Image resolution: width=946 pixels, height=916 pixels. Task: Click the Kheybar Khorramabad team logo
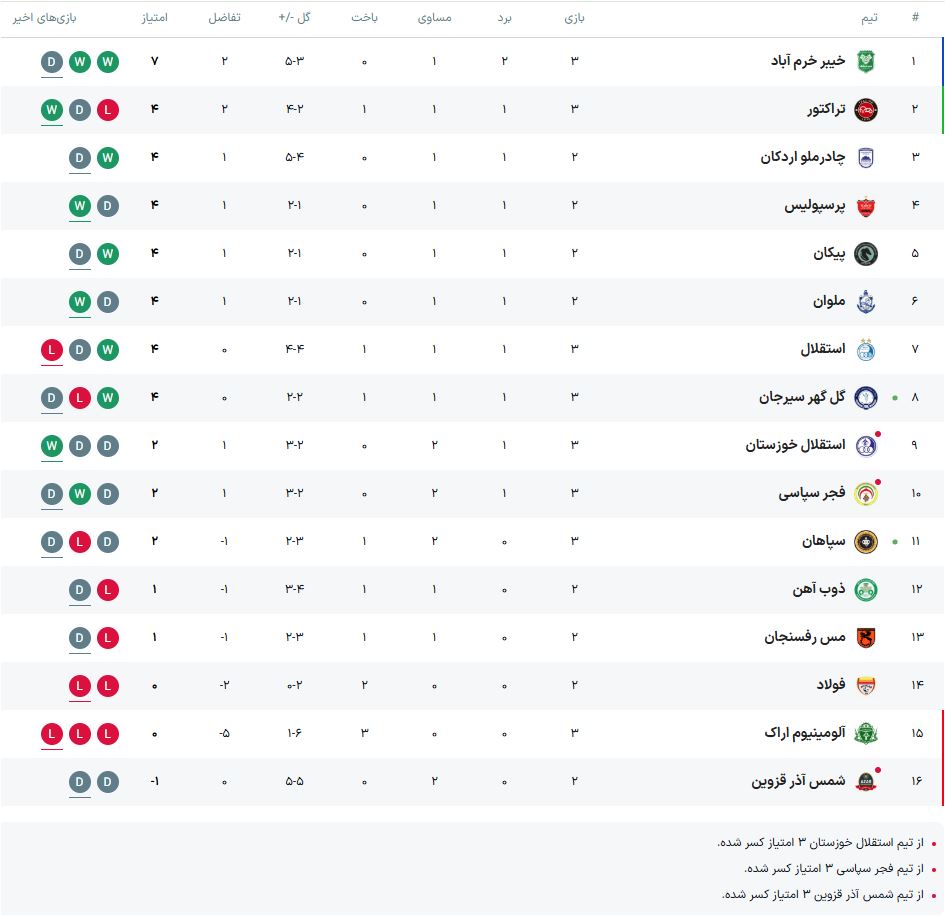tap(866, 61)
